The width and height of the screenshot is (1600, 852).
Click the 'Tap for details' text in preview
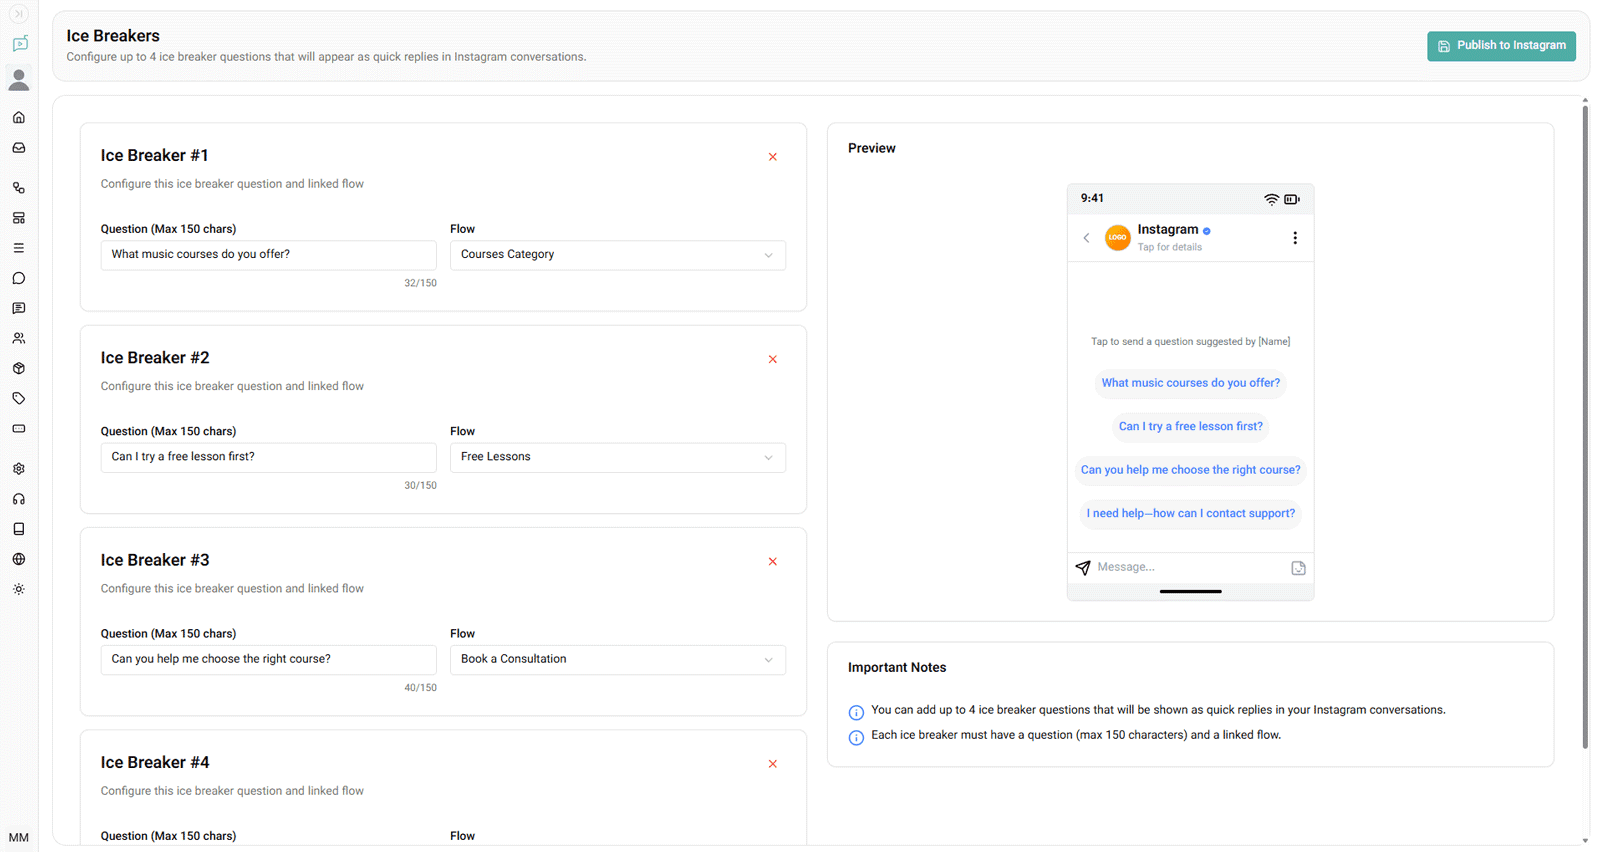tap(1170, 247)
